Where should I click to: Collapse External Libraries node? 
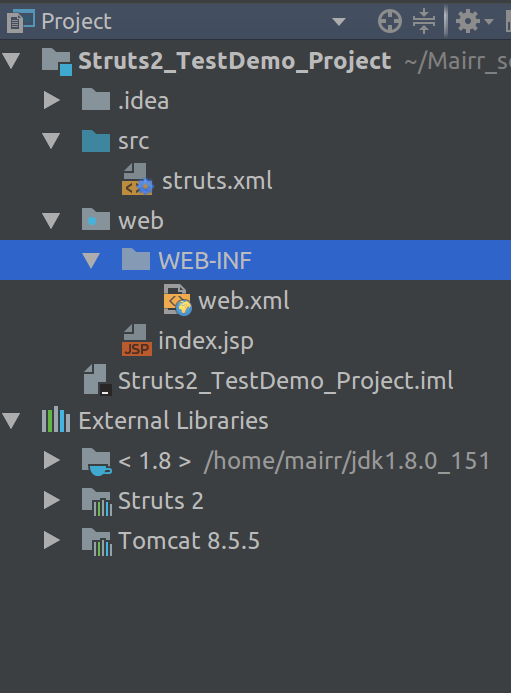[11, 420]
